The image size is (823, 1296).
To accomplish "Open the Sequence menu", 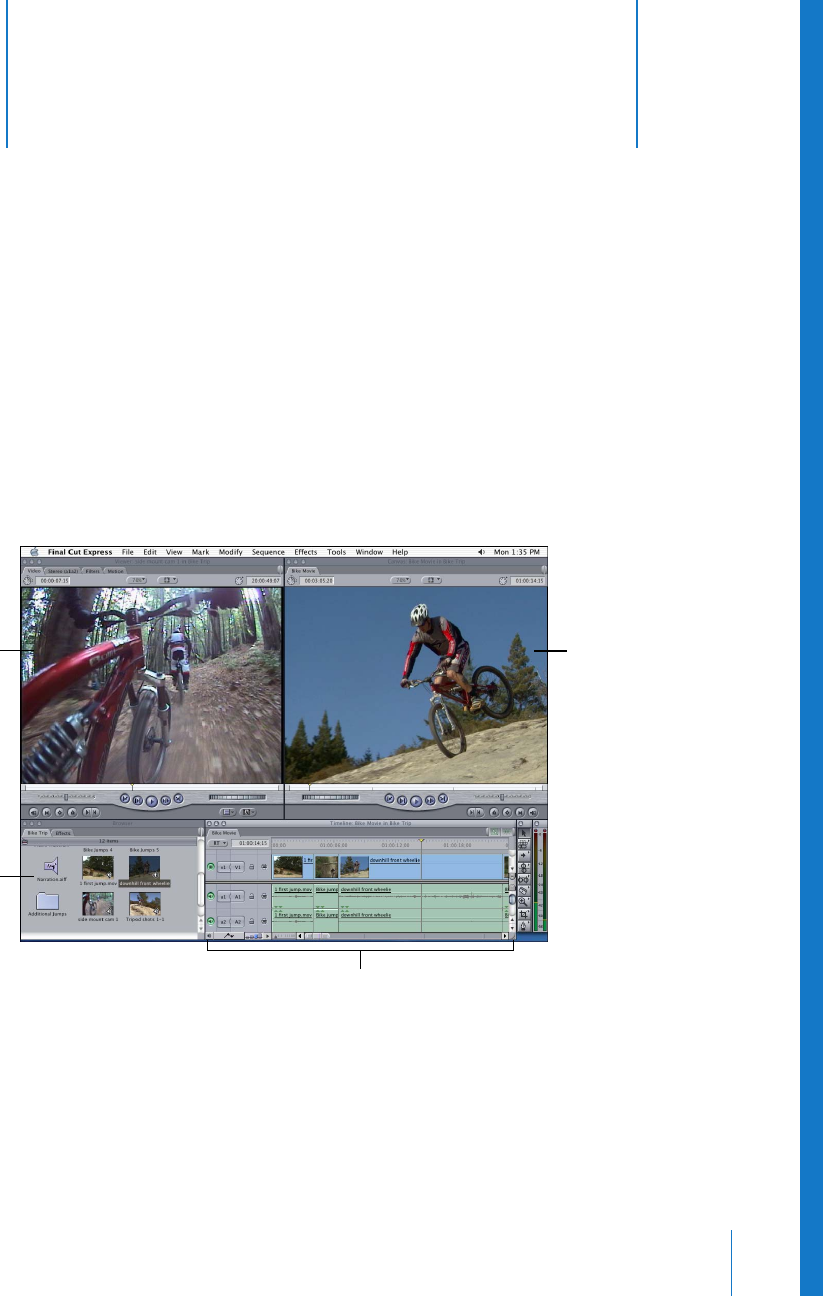I will pyautogui.click(x=268, y=552).
